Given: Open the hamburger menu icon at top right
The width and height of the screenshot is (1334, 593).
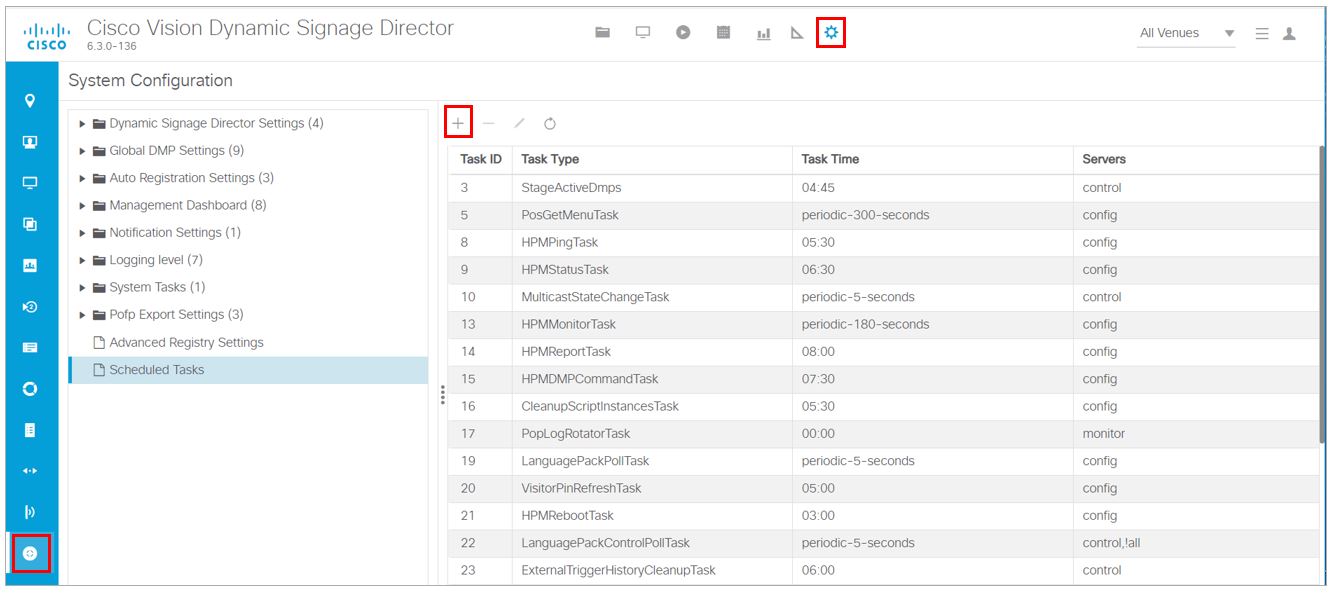Looking at the screenshot, I should coord(1262,33).
